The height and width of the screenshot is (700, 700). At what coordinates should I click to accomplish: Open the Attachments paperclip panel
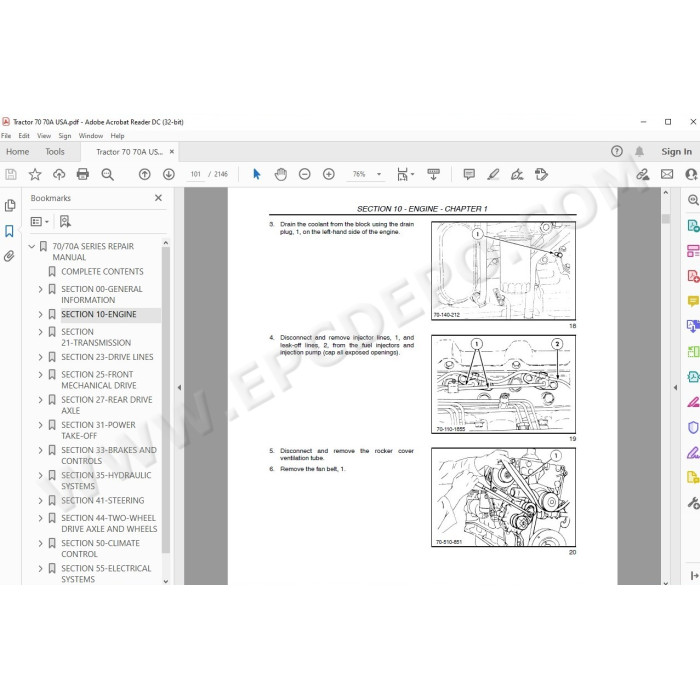(9, 256)
